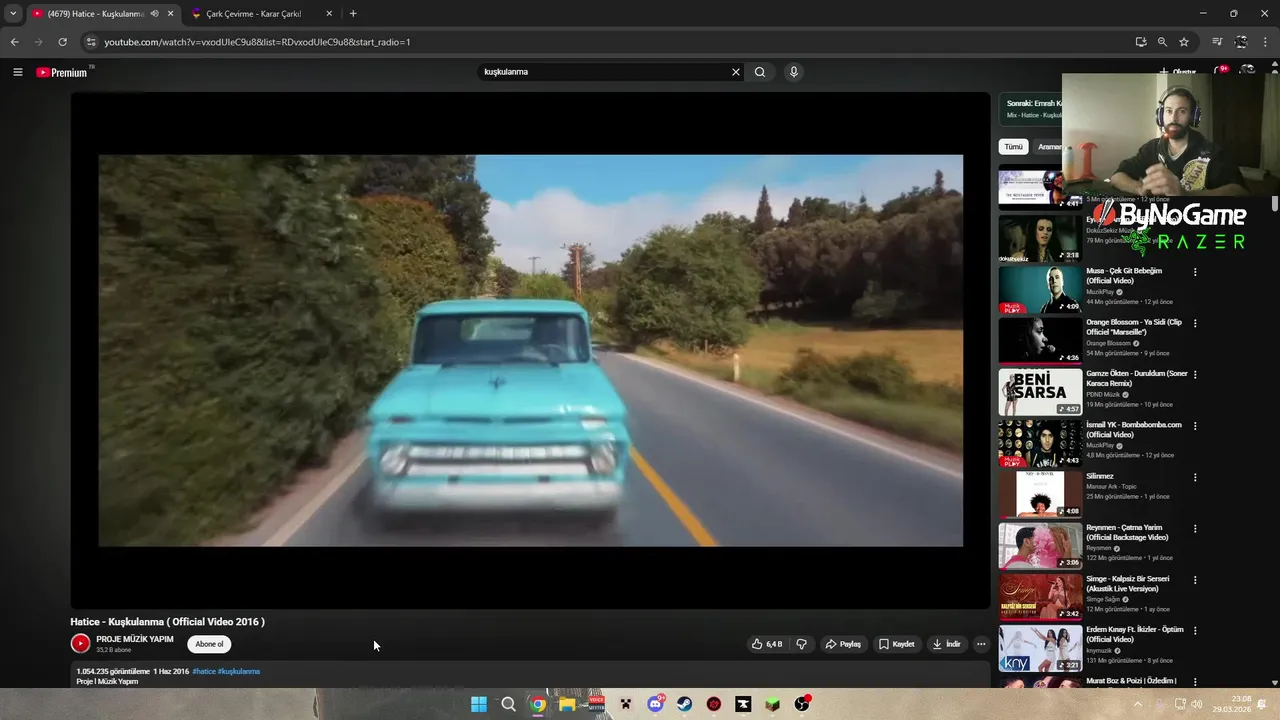This screenshot has width=1280, height=720.
Task: Click the Paylaş share button
Action: click(843, 644)
